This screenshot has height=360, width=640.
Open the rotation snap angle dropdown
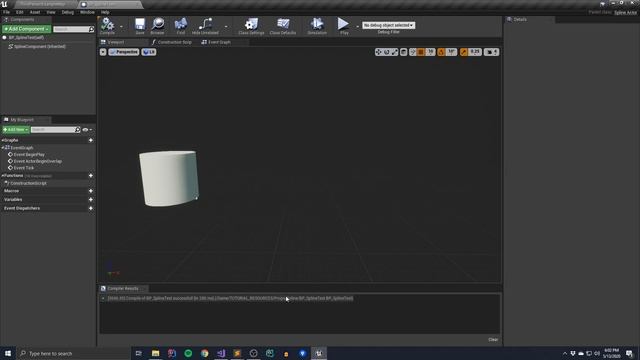point(451,52)
